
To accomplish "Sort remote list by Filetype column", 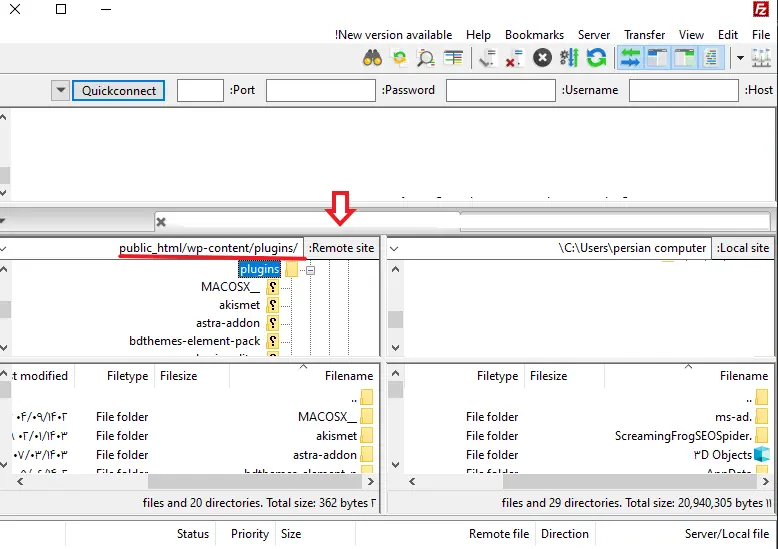I will pos(115,376).
